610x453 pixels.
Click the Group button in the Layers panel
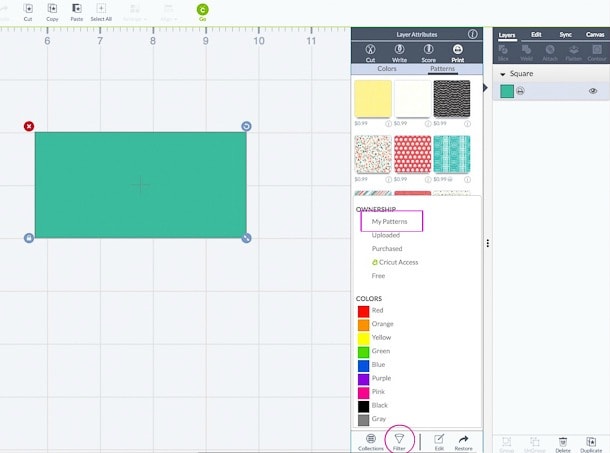tap(507, 444)
